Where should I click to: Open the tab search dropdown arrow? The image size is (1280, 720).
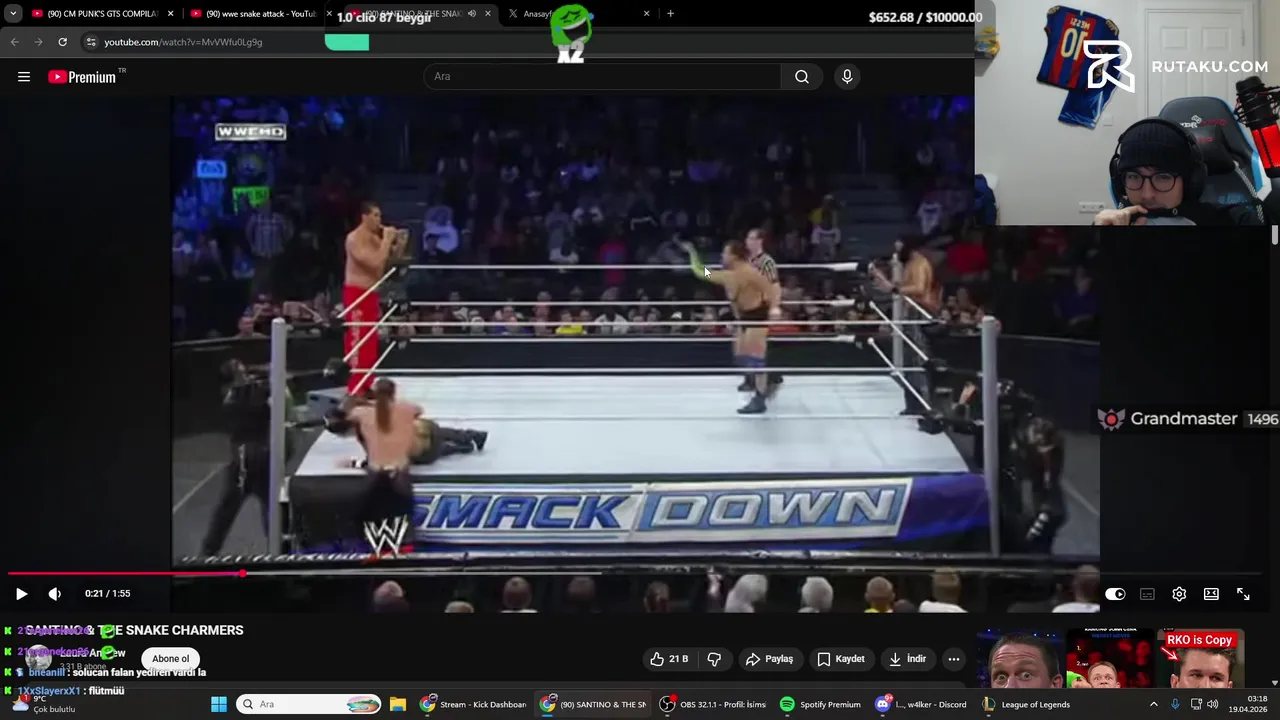tap(12, 14)
